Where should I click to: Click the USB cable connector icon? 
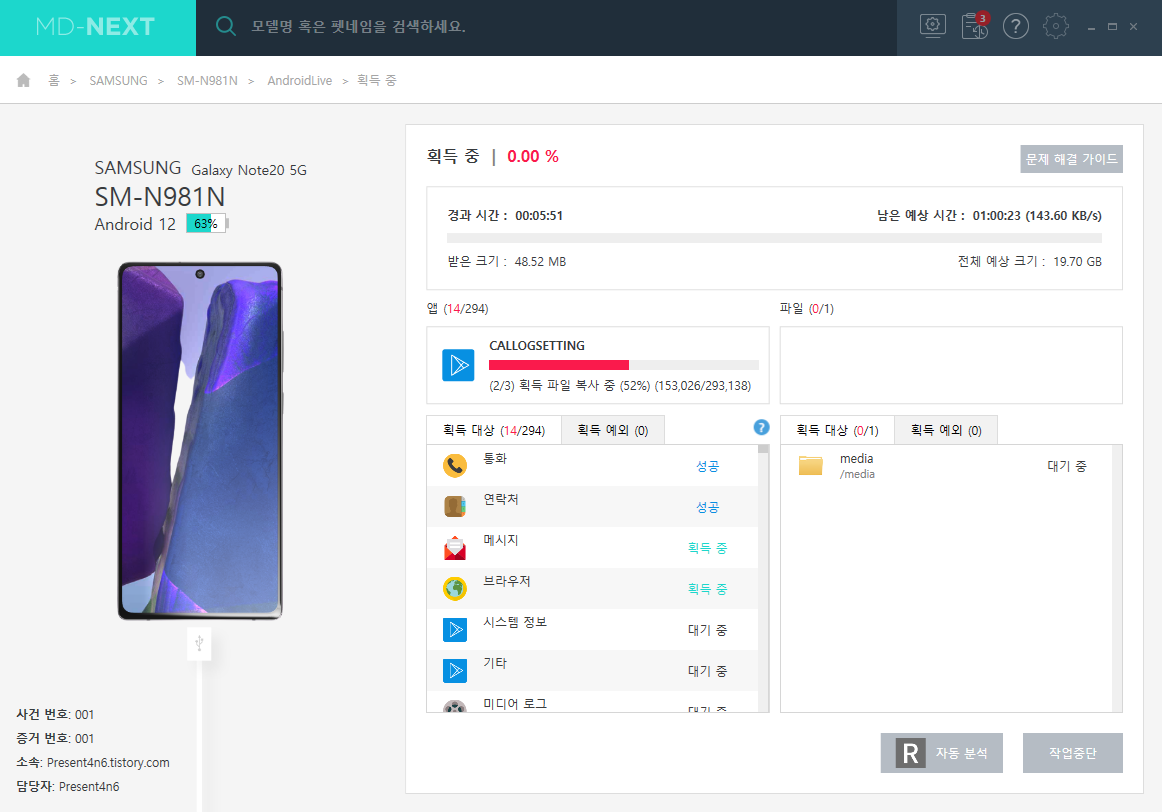coord(199,643)
